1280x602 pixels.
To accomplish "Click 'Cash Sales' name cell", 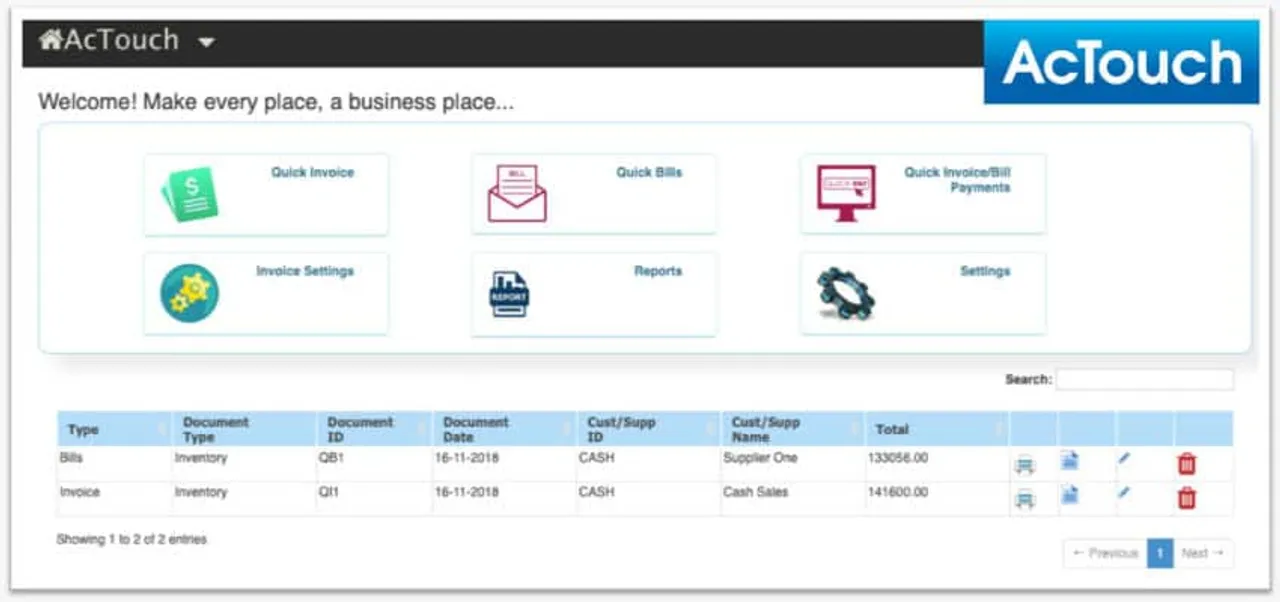I will [756, 492].
